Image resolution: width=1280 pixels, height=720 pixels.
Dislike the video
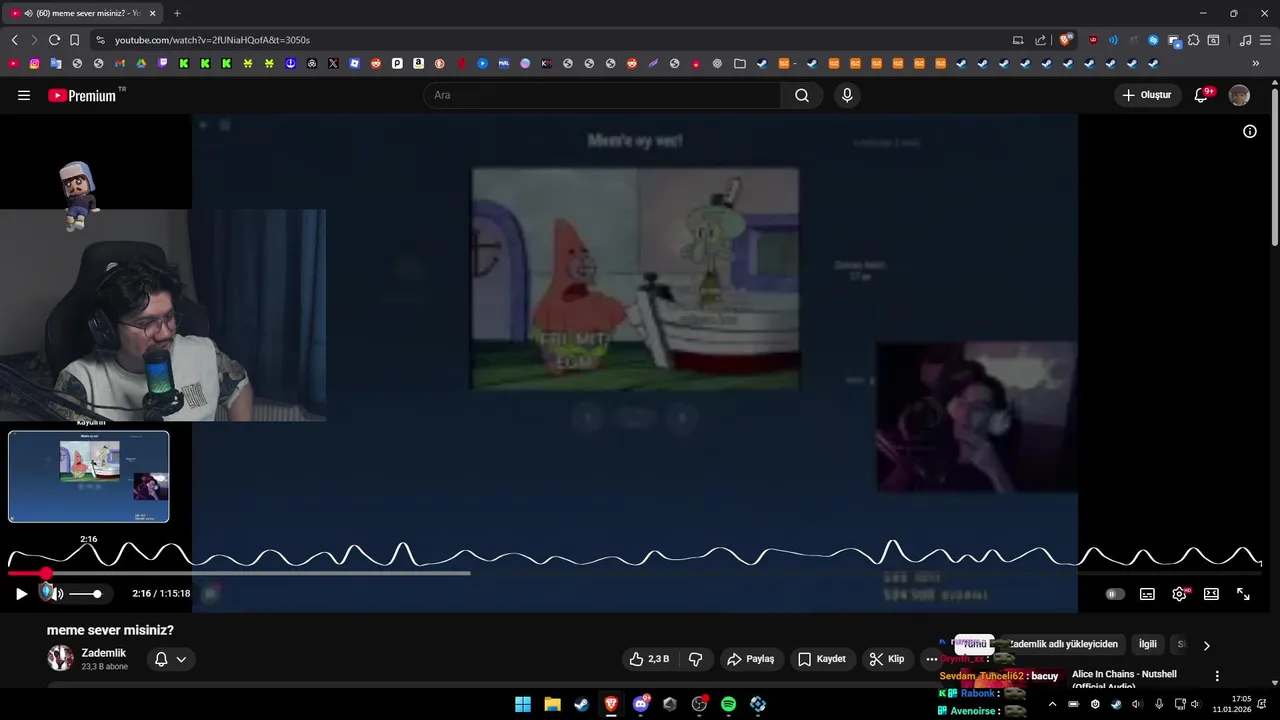[x=695, y=659]
